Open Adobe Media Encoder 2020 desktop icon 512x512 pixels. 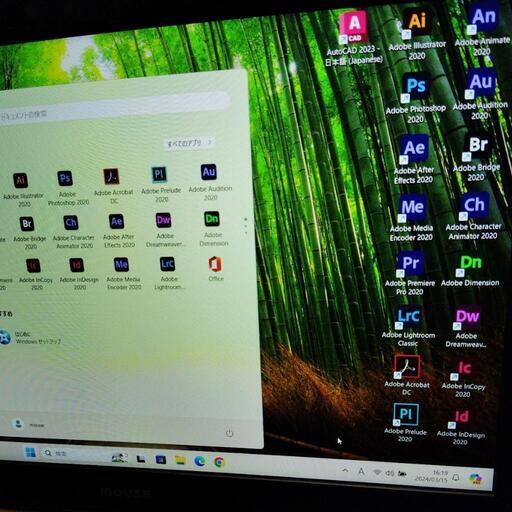coord(412,218)
